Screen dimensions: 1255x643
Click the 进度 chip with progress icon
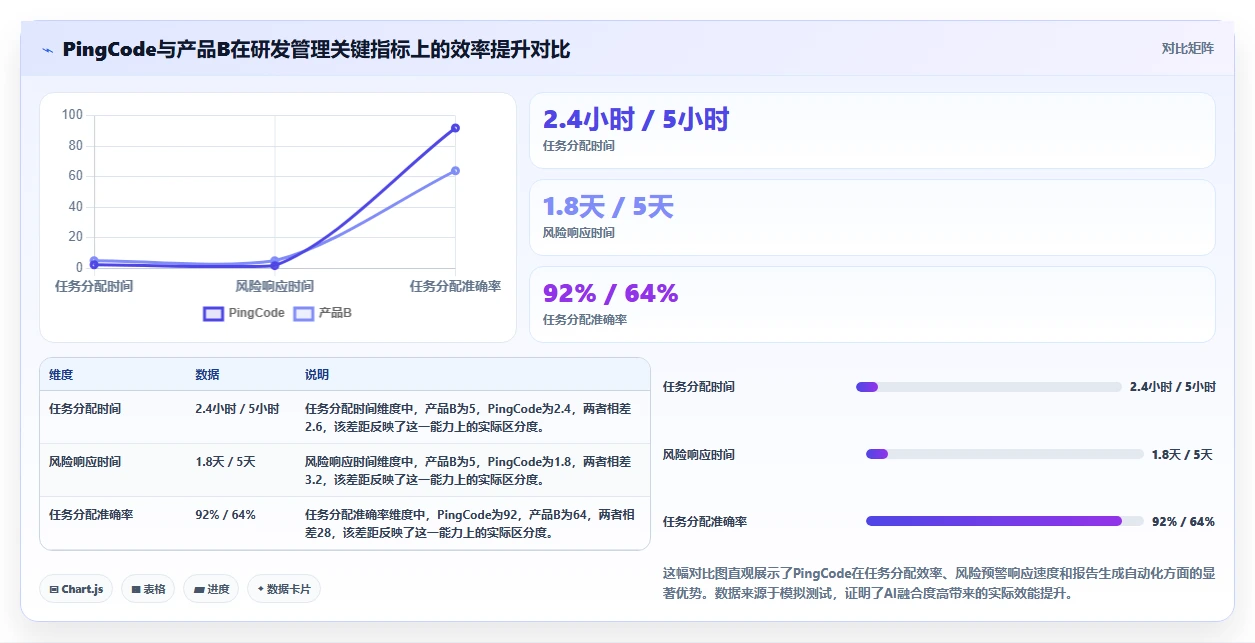212,589
